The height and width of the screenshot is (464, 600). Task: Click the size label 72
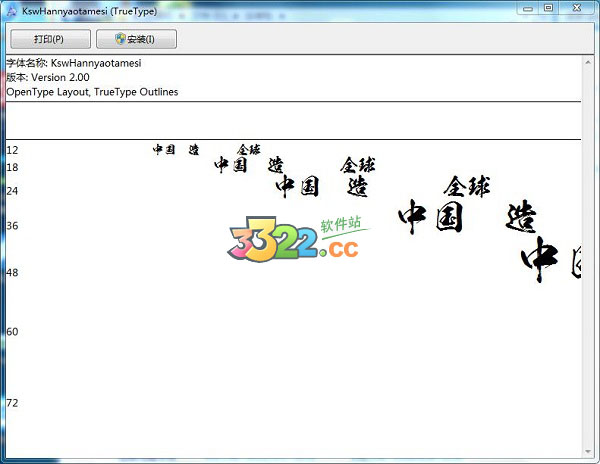click(x=12, y=403)
